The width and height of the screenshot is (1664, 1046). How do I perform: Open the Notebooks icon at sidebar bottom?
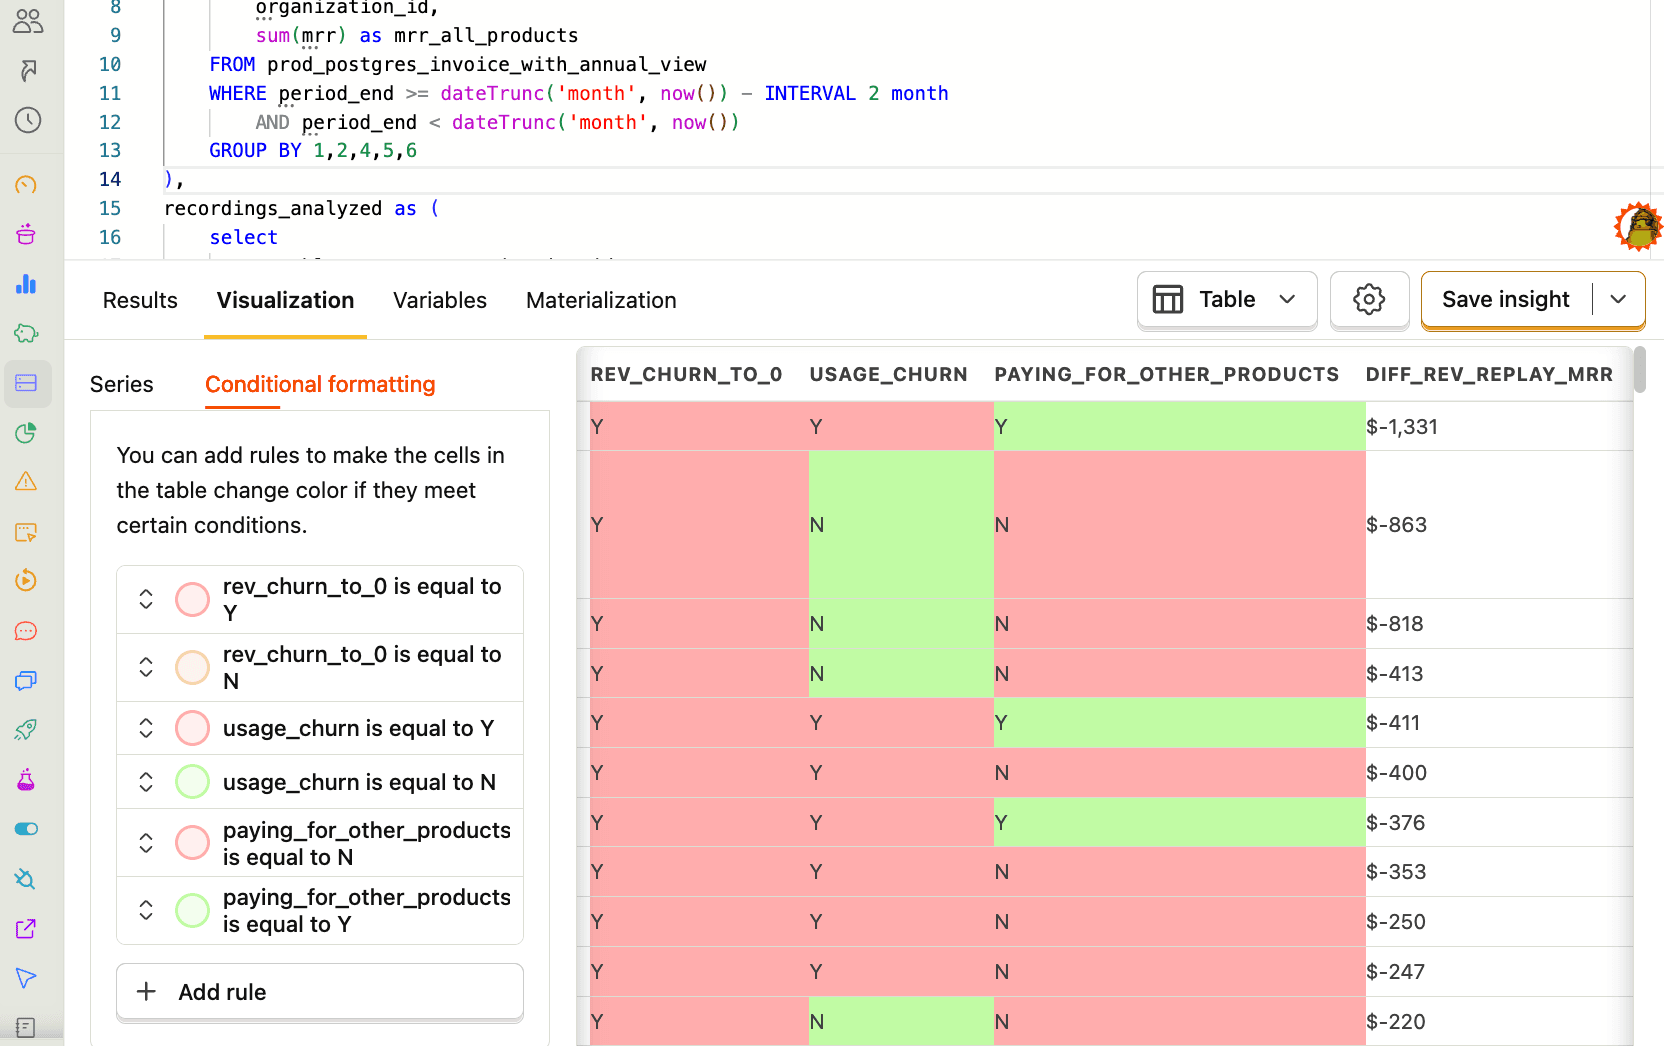coord(27,1027)
